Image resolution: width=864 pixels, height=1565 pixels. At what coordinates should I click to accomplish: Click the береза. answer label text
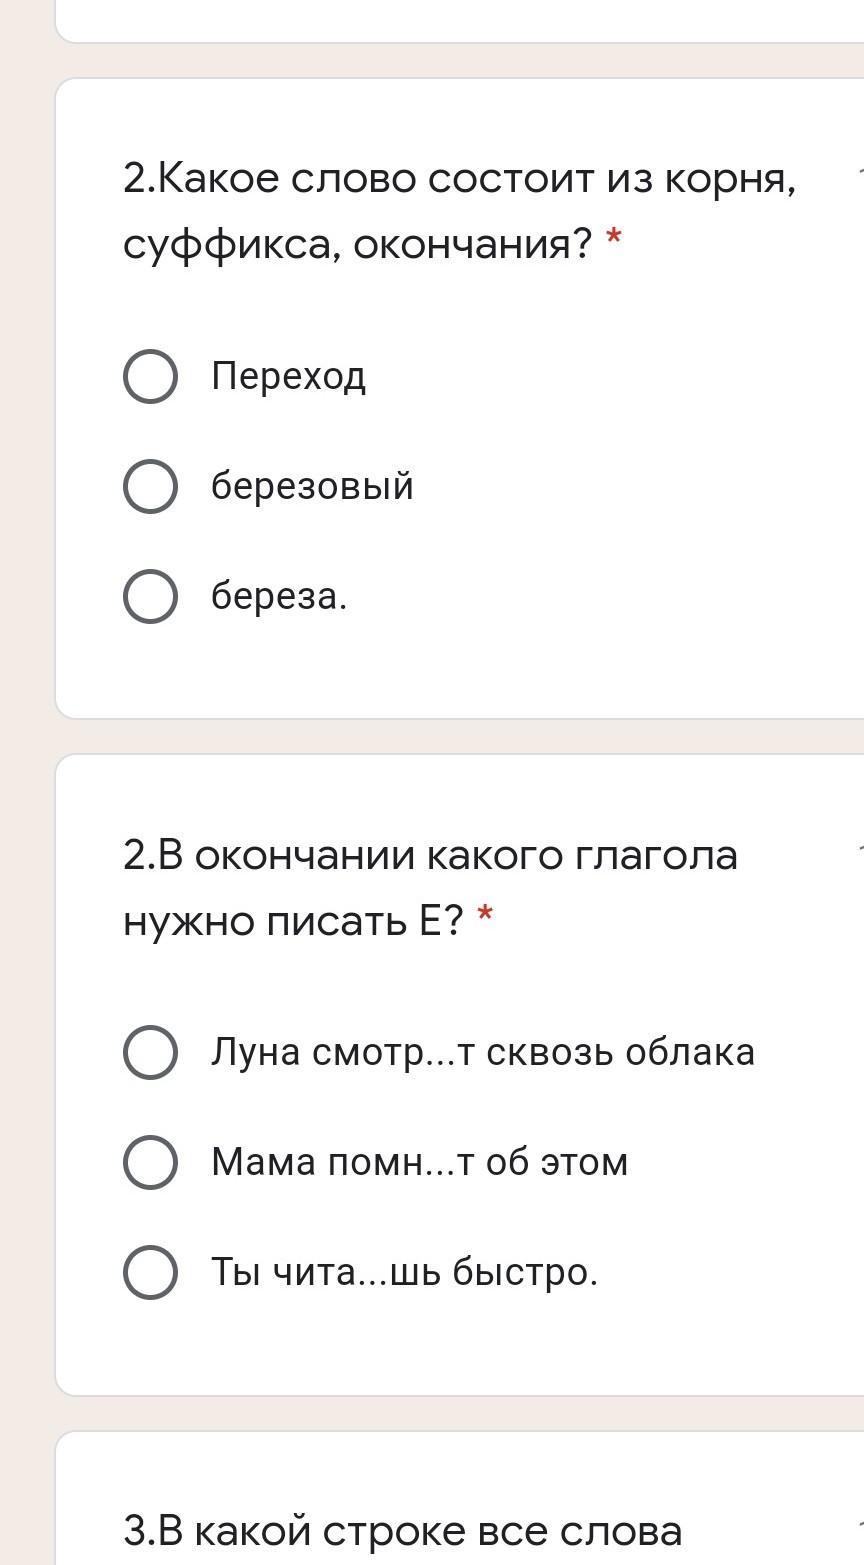[x=279, y=597]
